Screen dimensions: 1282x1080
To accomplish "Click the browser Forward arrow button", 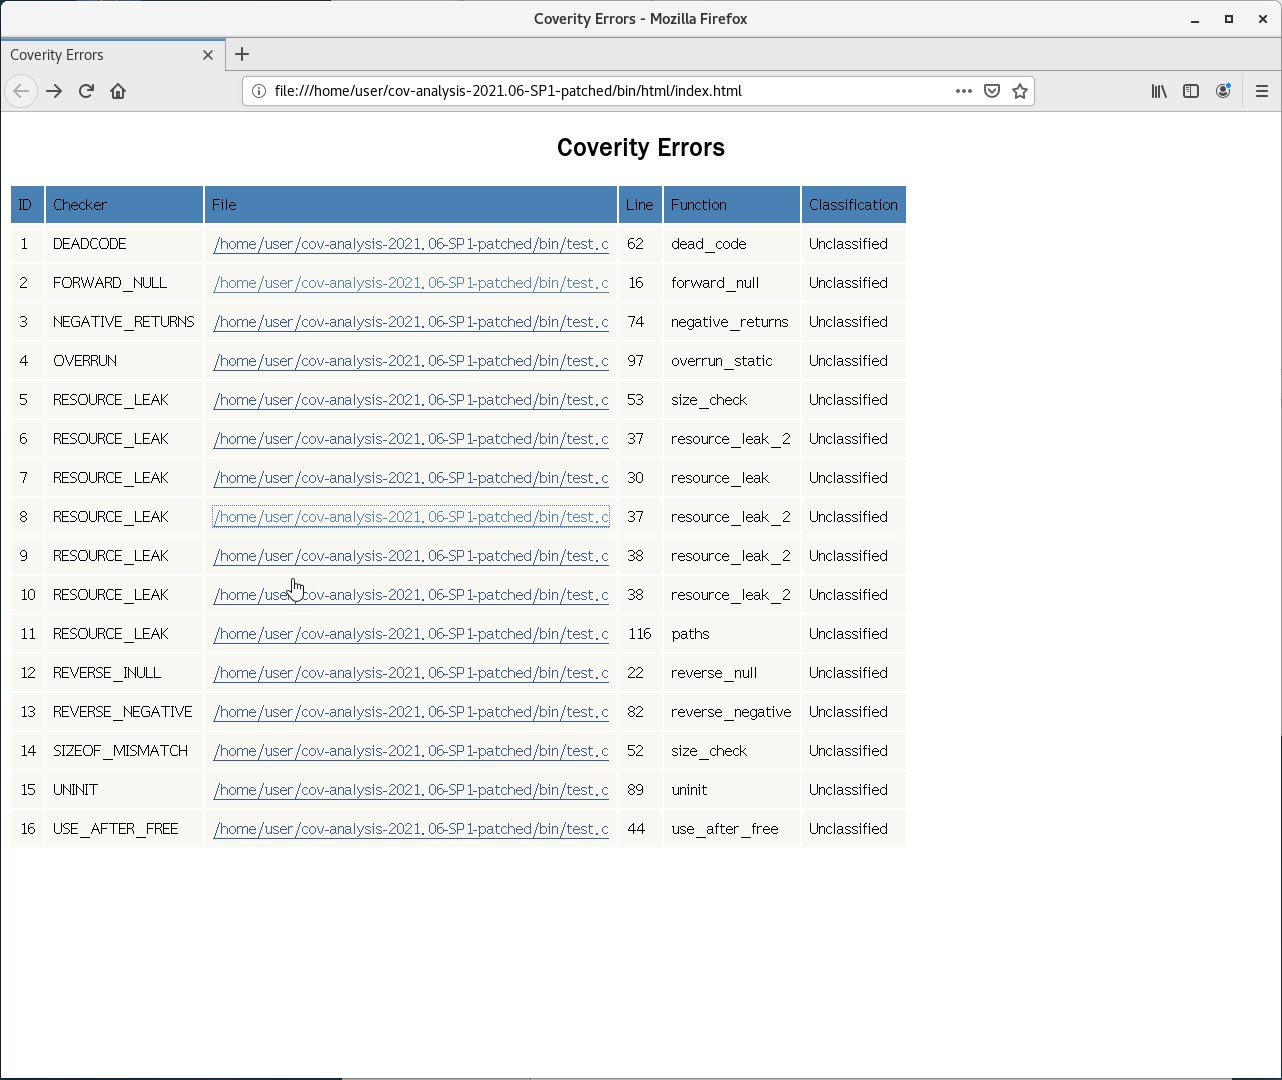I will click(x=54, y=91).
